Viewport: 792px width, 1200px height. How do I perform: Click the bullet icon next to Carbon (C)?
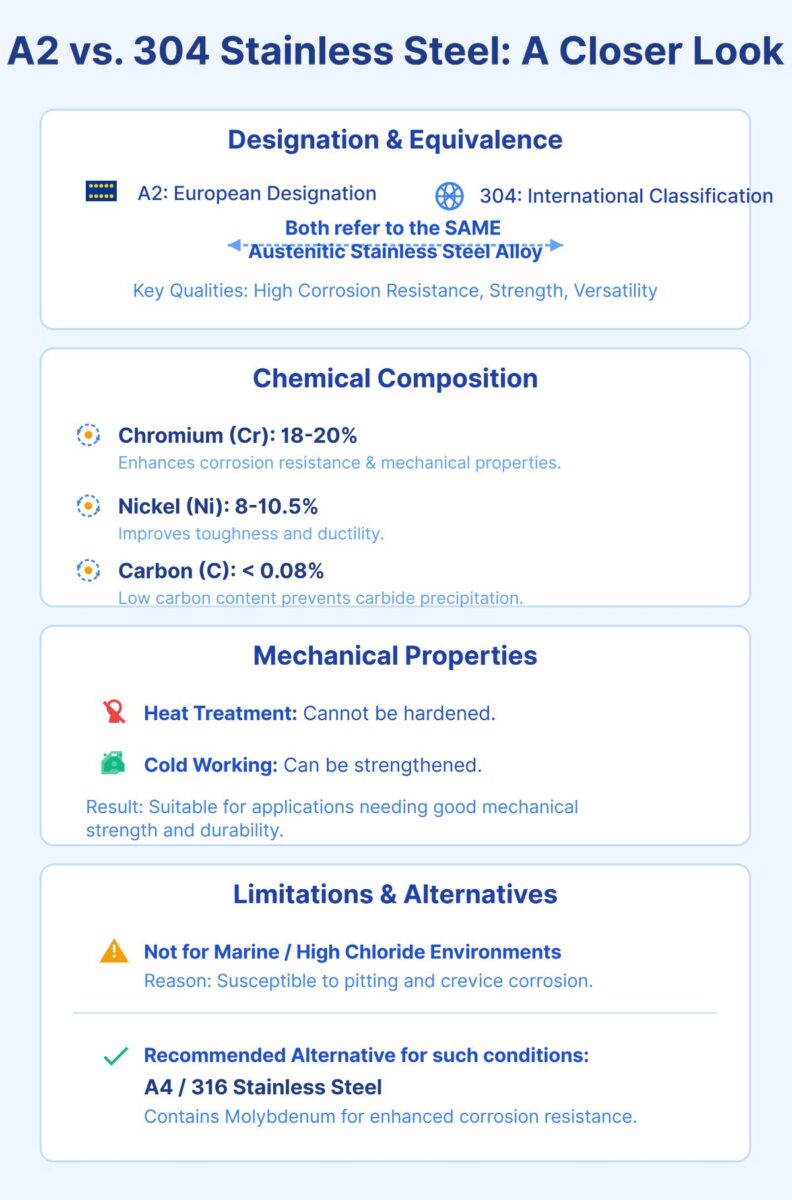pyautogui.click(x=89, y=570)
